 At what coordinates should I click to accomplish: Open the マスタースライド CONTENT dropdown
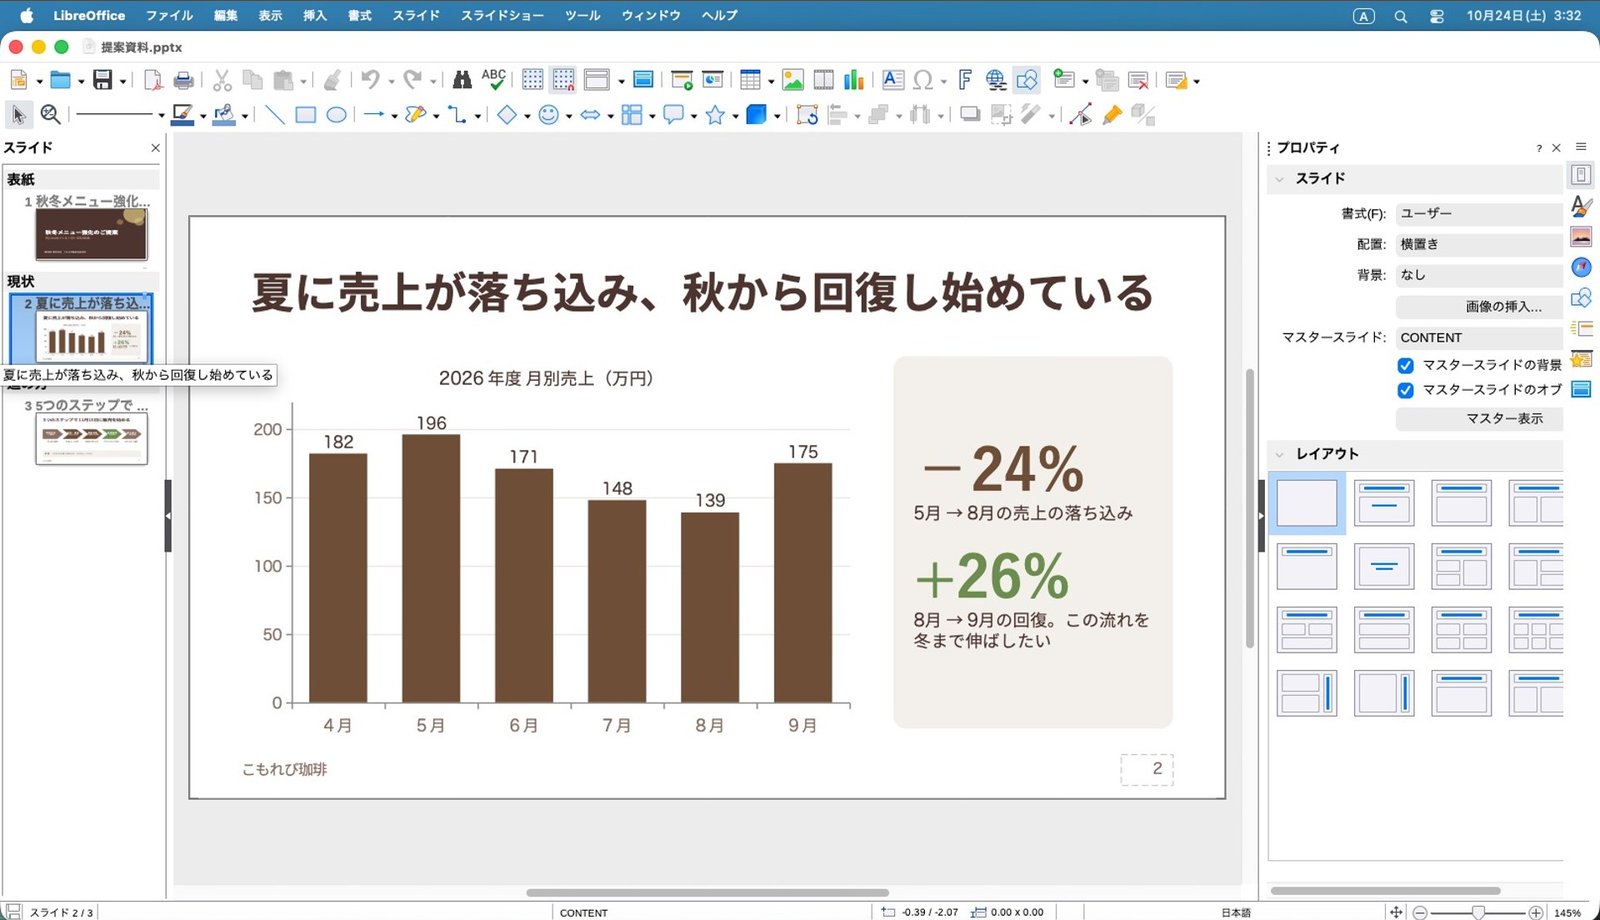click(1479, 338)
